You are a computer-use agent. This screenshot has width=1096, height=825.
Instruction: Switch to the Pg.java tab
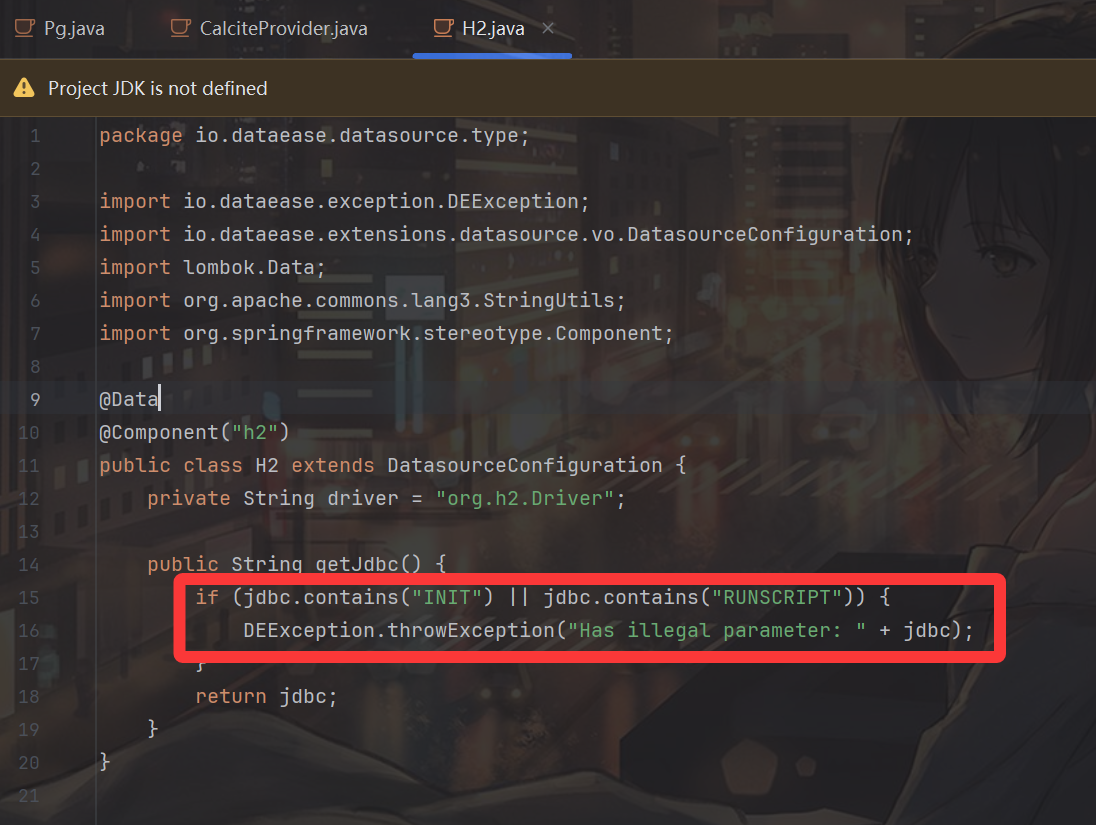pos(74,28)
